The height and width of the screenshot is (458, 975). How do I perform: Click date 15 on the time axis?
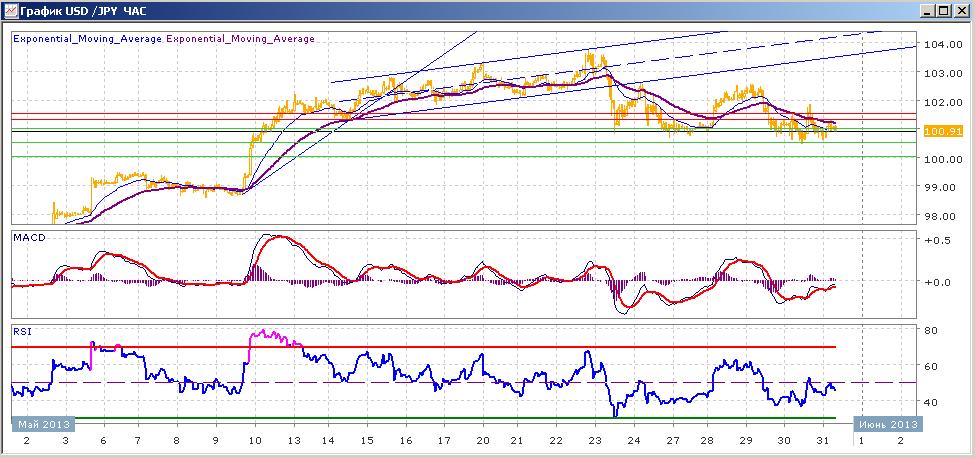coord(367,440)
